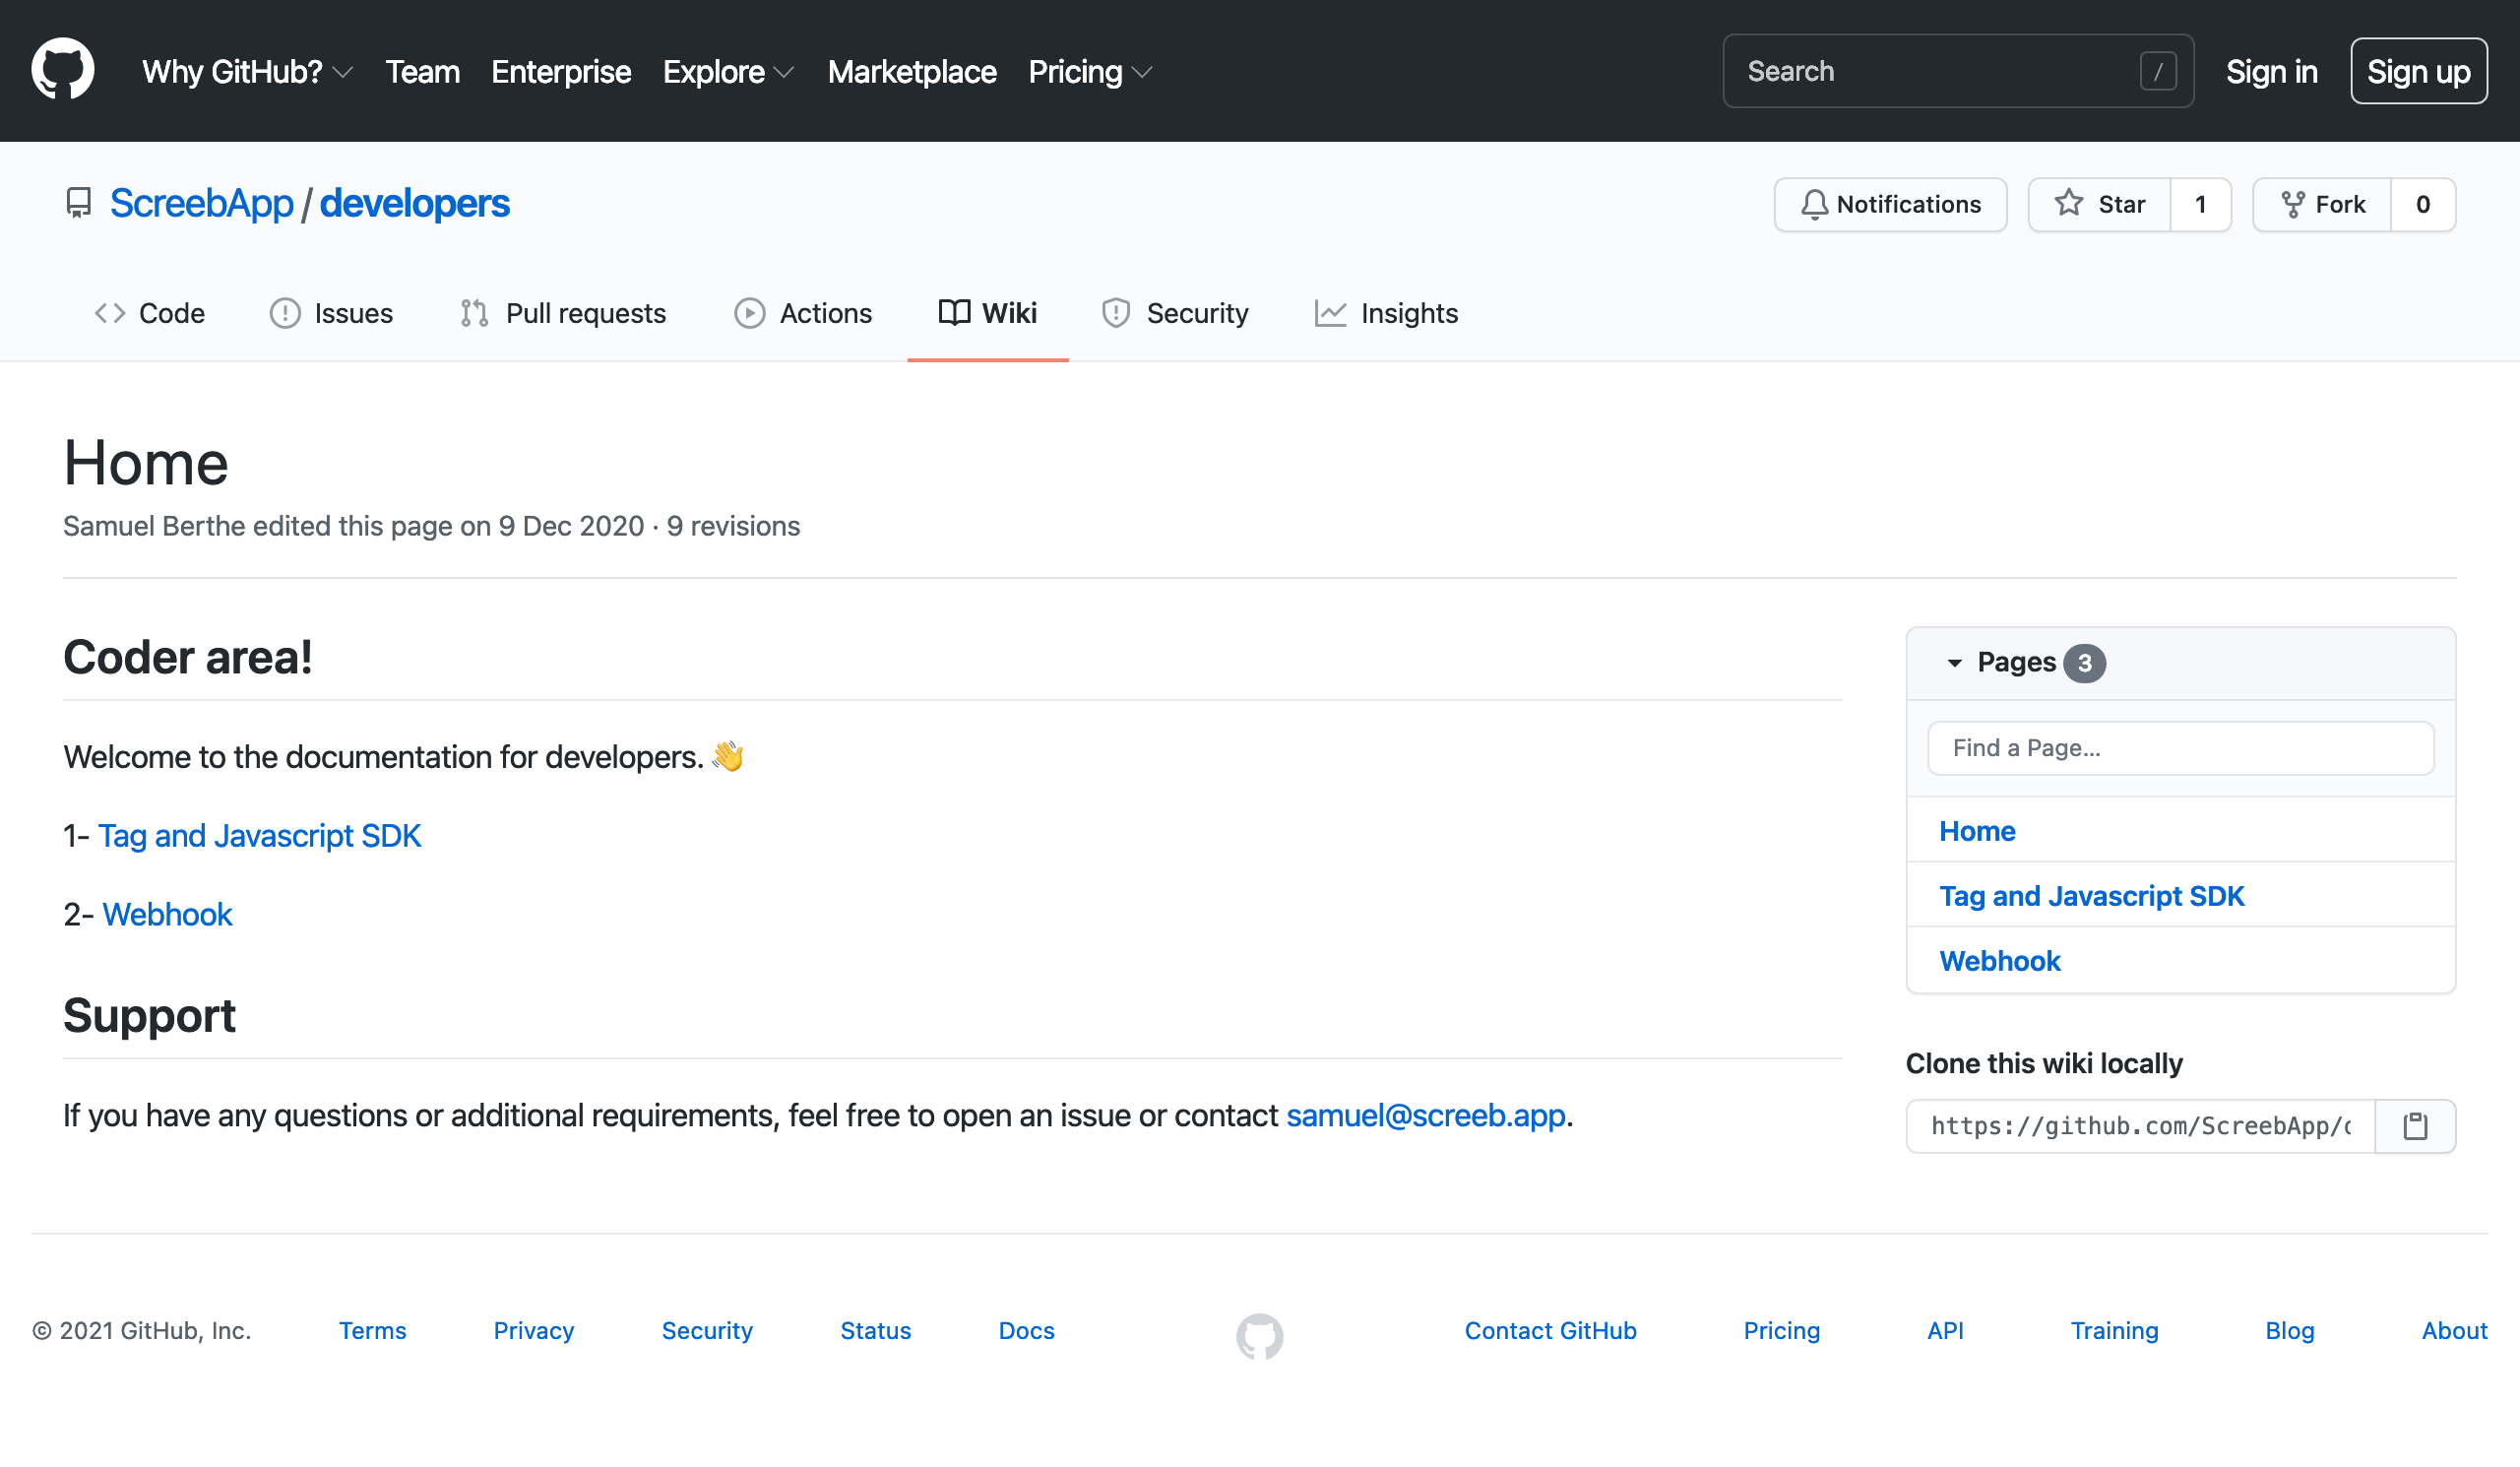Screen dimensions: 2520x1467
Task: Switch to the Code tab
Action: click(x=150, y=313)
